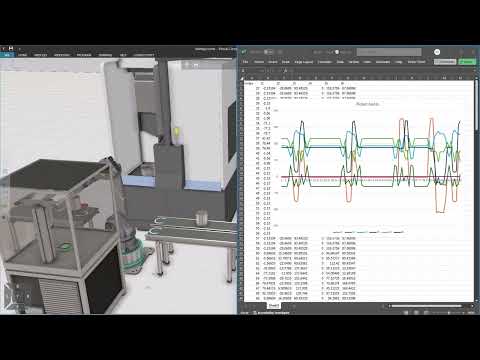Select the metal canister on the conveyor
Viewport: 480px width, 360px height.
tap(201, 217)
